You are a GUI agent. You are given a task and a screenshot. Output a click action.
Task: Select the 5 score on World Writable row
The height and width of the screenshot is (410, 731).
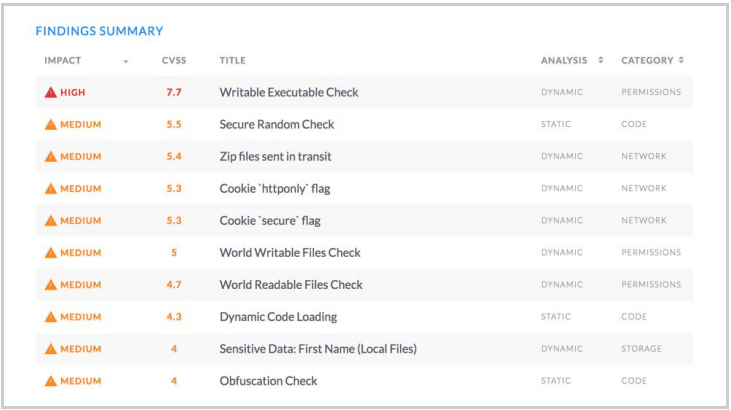click(x=174, y=253)
